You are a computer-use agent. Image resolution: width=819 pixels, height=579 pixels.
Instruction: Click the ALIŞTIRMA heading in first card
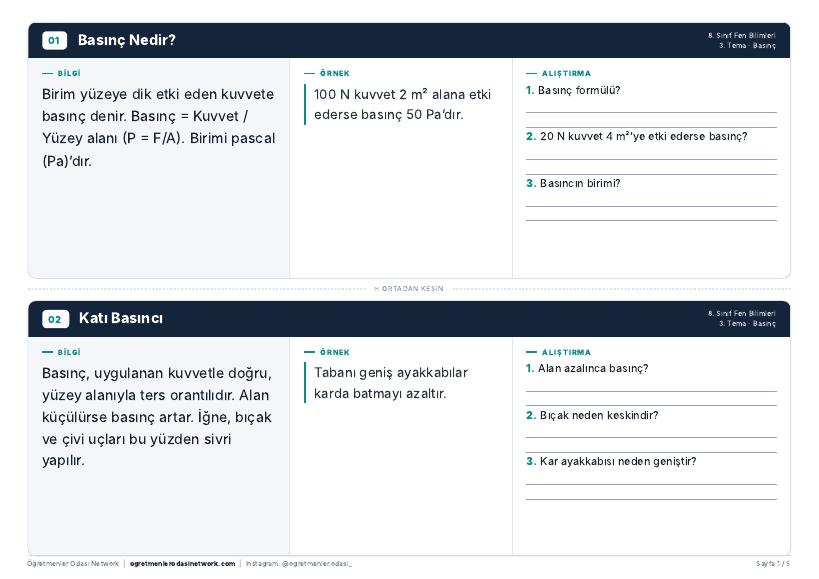566,74
